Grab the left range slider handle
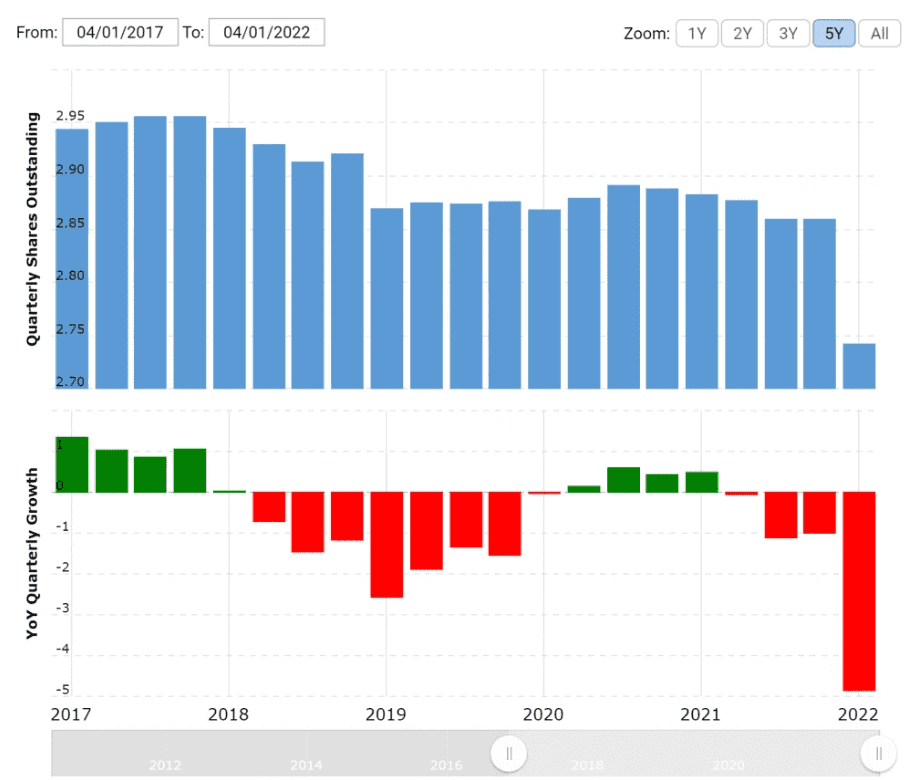910x780 pixels. point(509,753)
